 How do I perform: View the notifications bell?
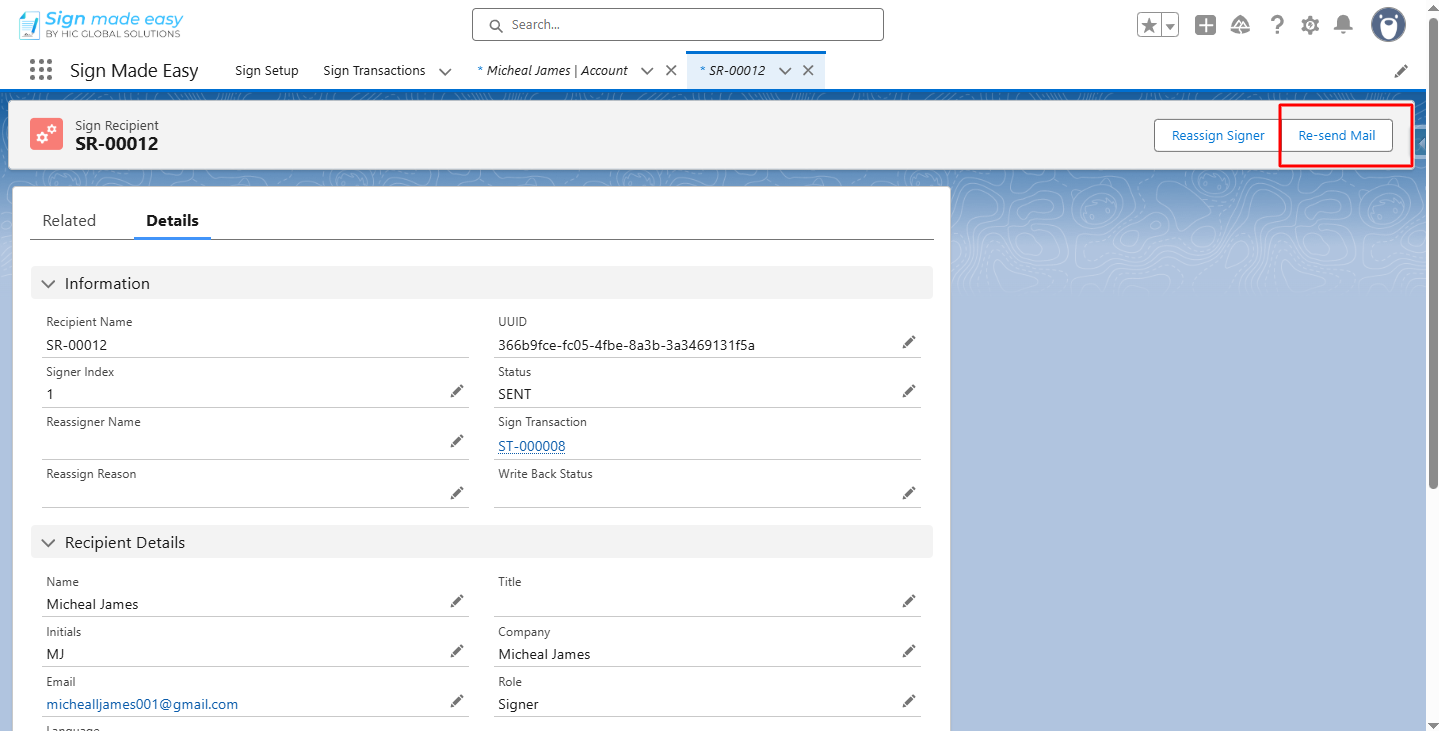pos(1343,25)
